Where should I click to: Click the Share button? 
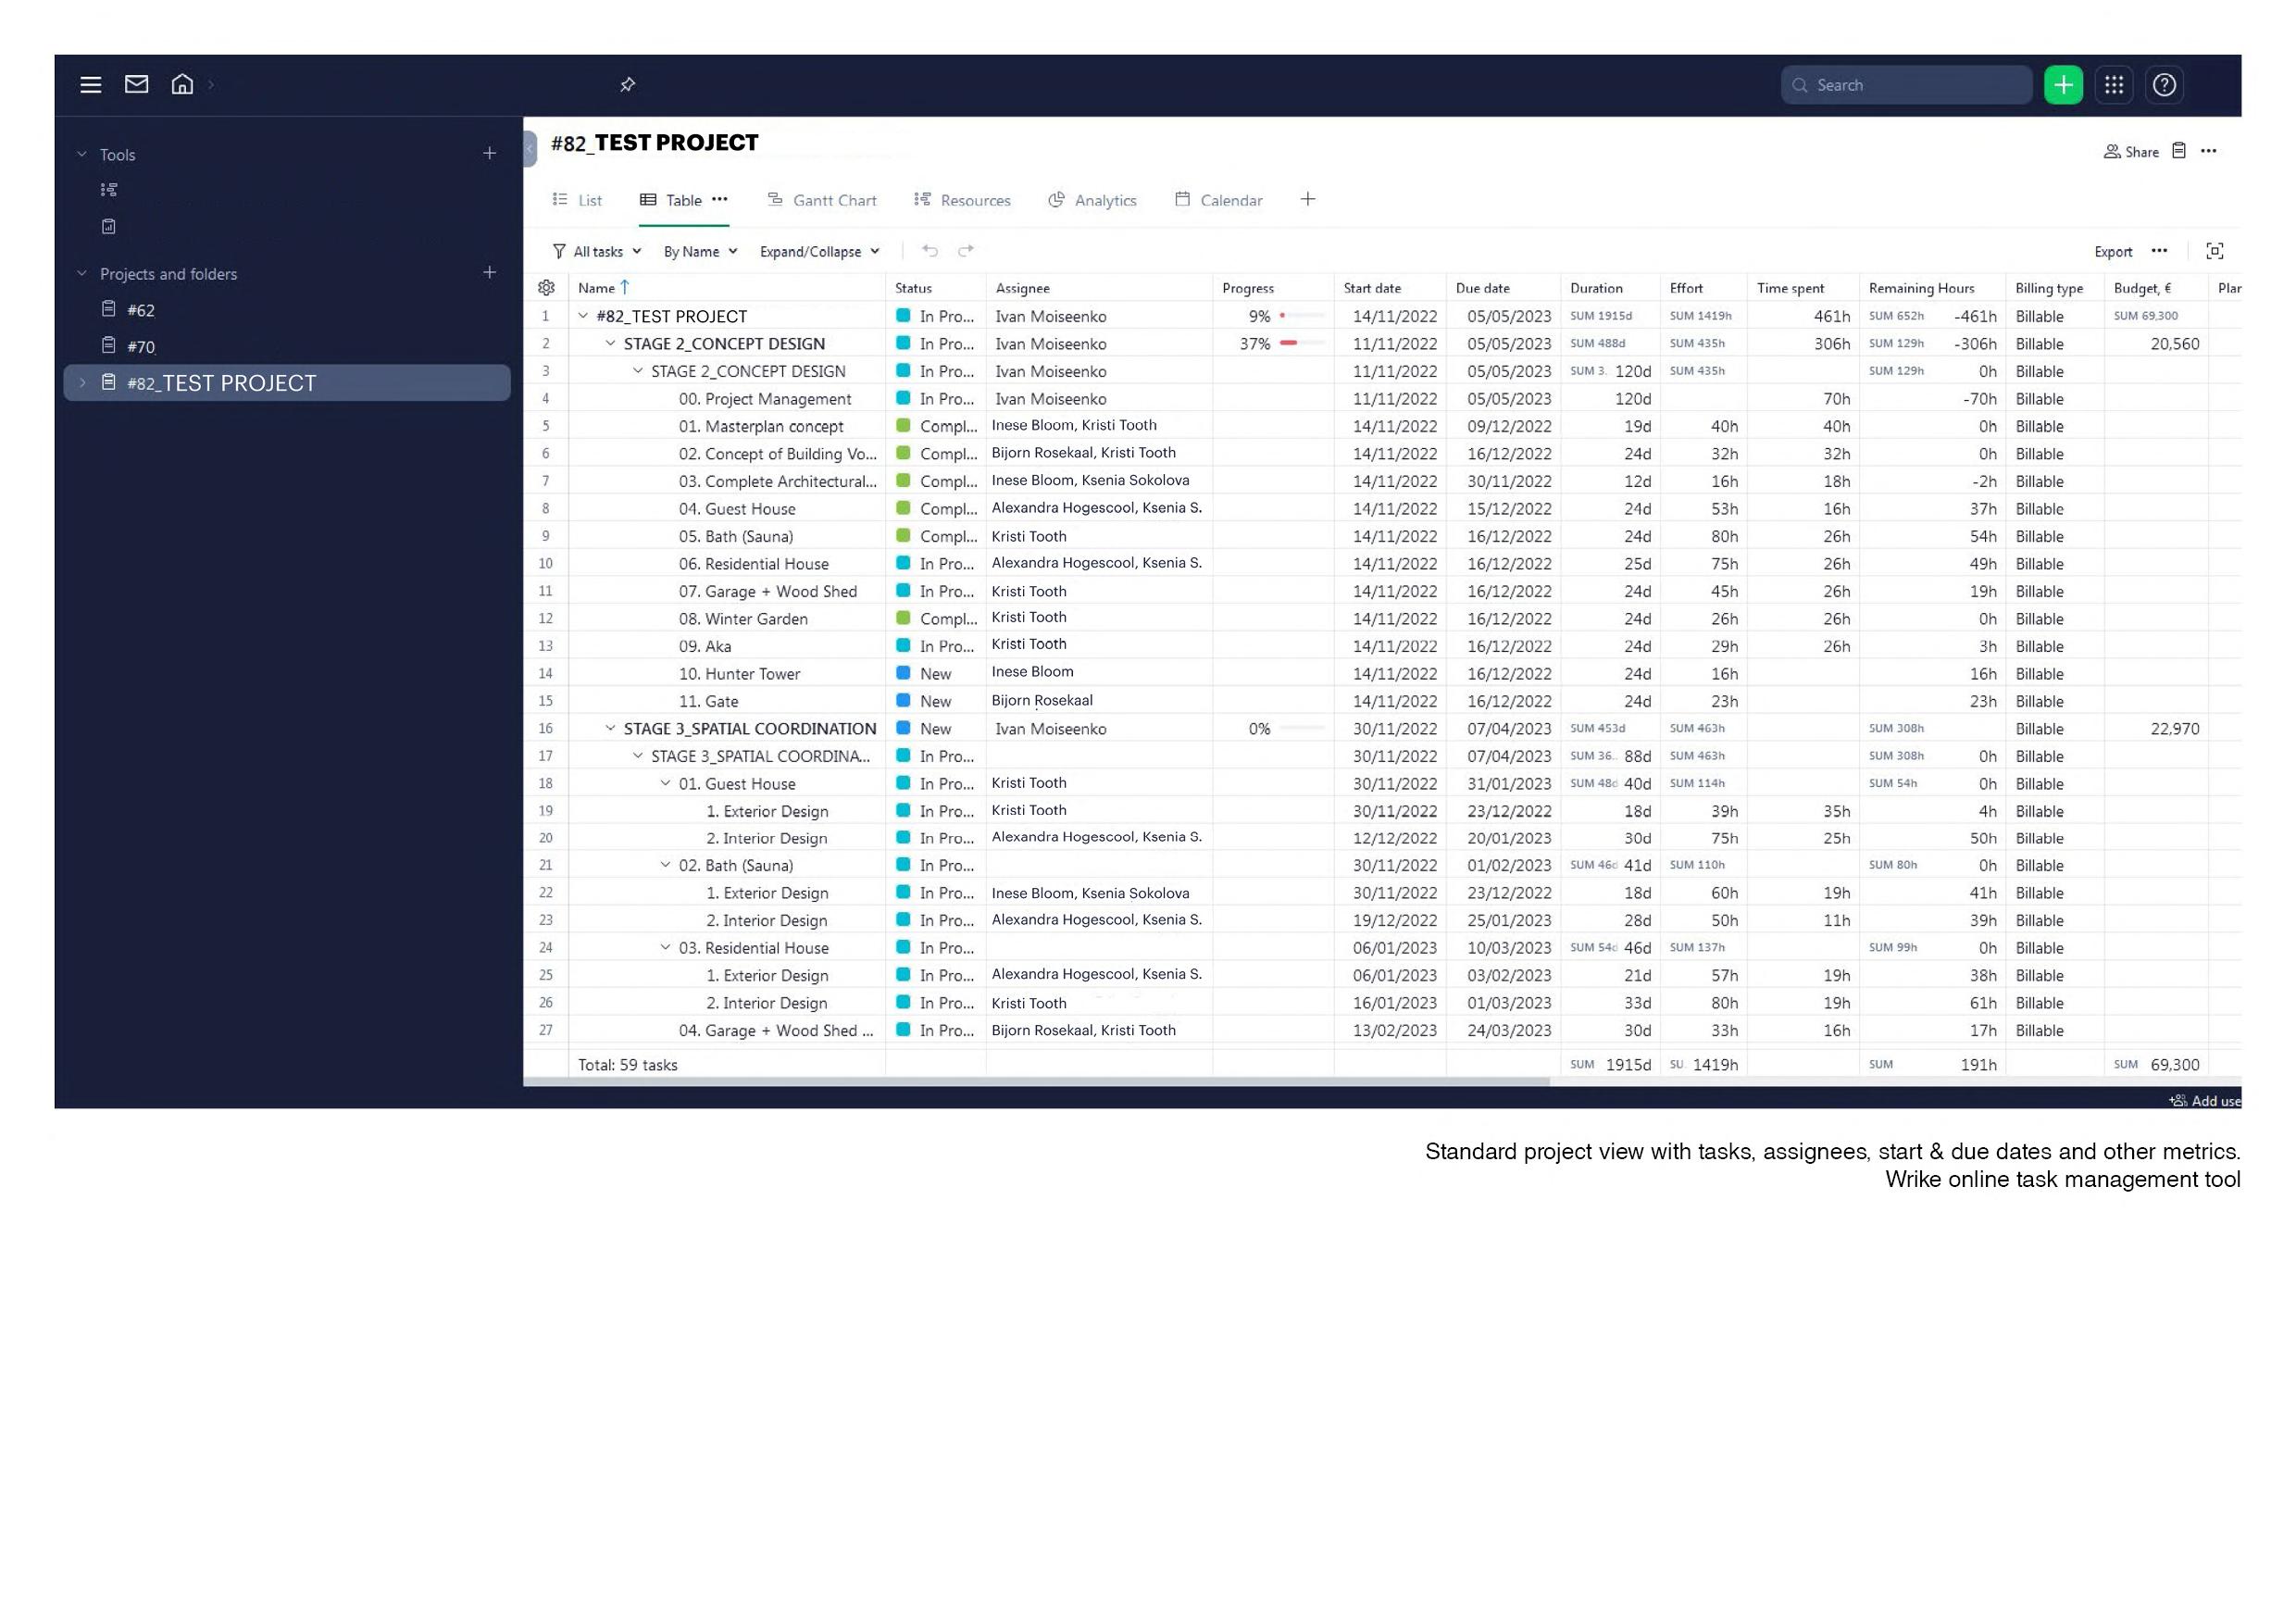[2131, 152]
